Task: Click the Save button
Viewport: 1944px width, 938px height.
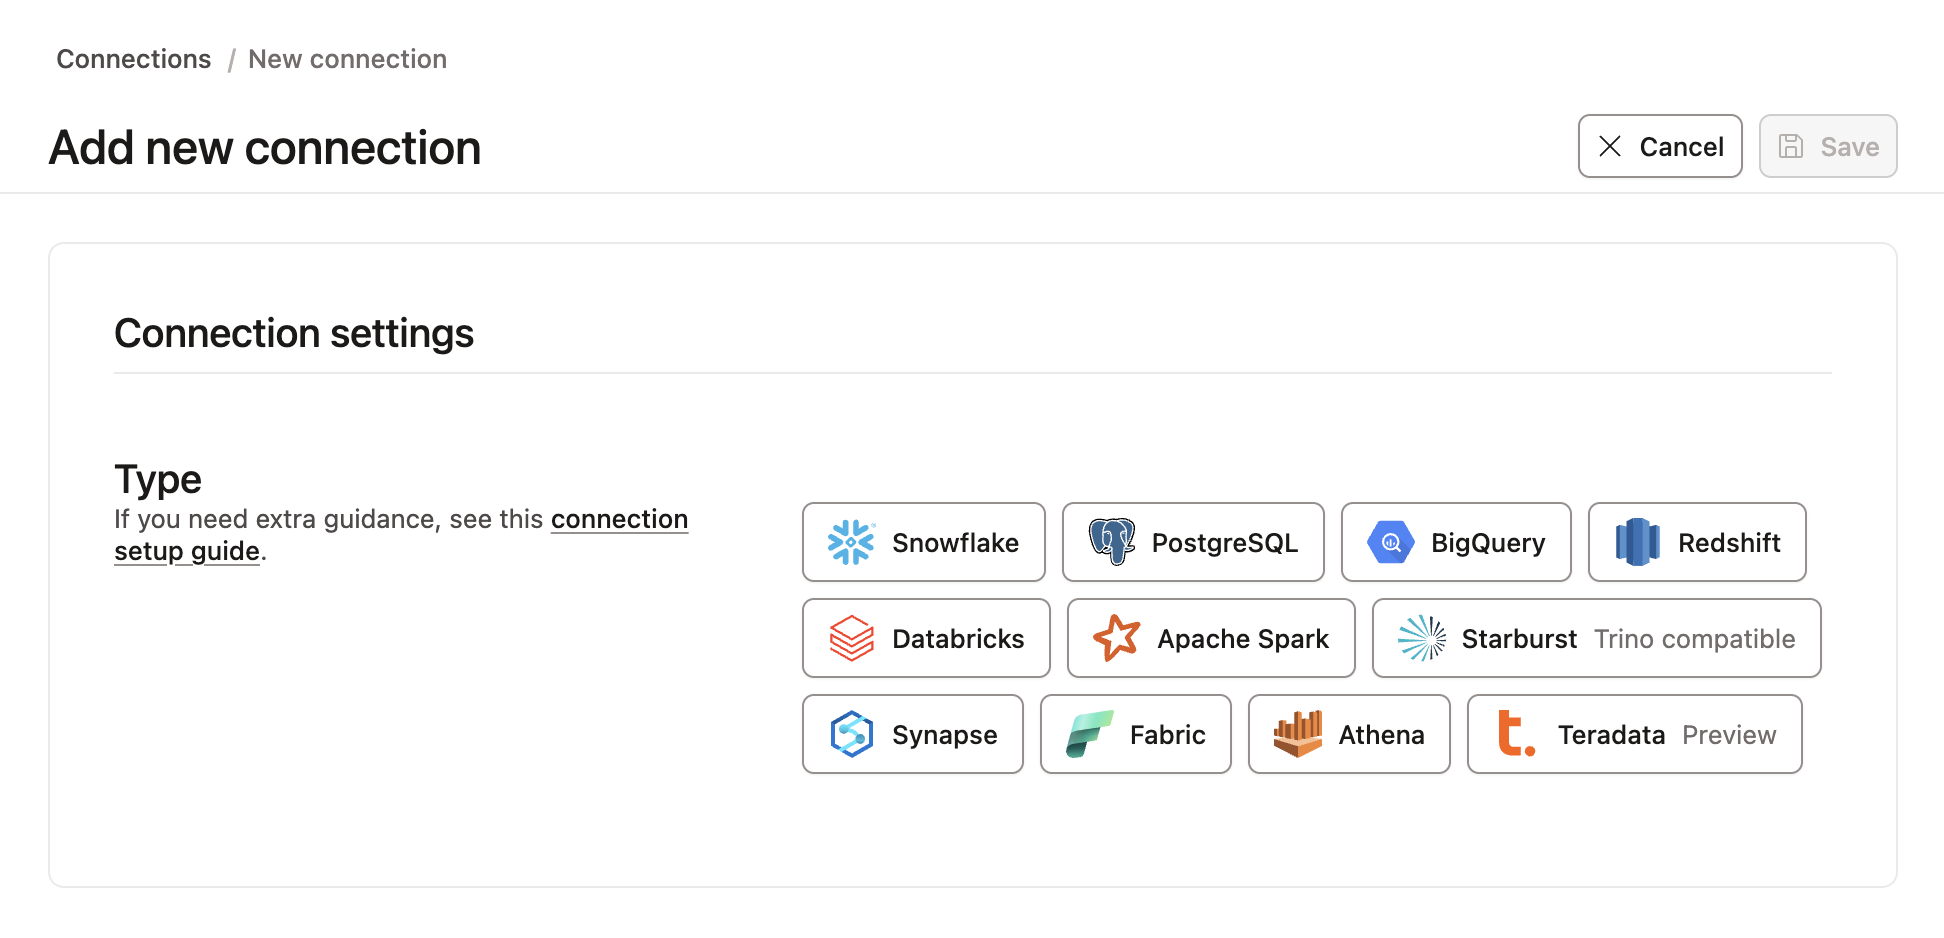Action: 1827,147
